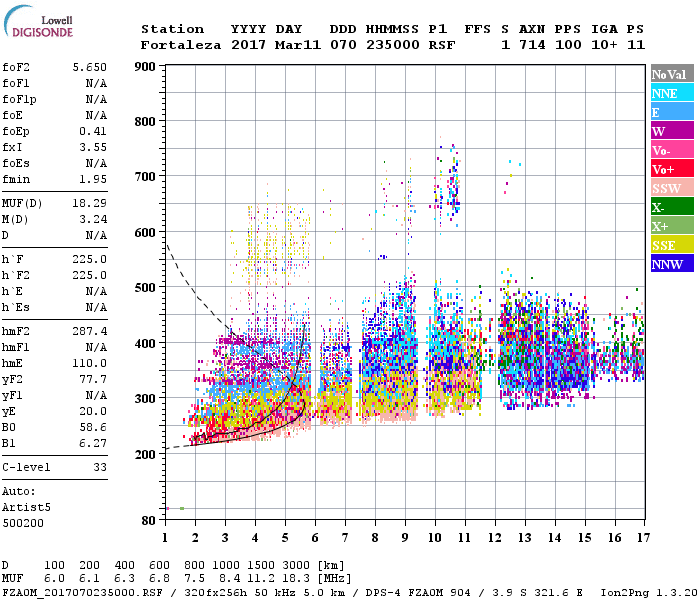Click the SSW salmon legend swatch
Viewport: 700px width, 600px height.
[672, 188]
